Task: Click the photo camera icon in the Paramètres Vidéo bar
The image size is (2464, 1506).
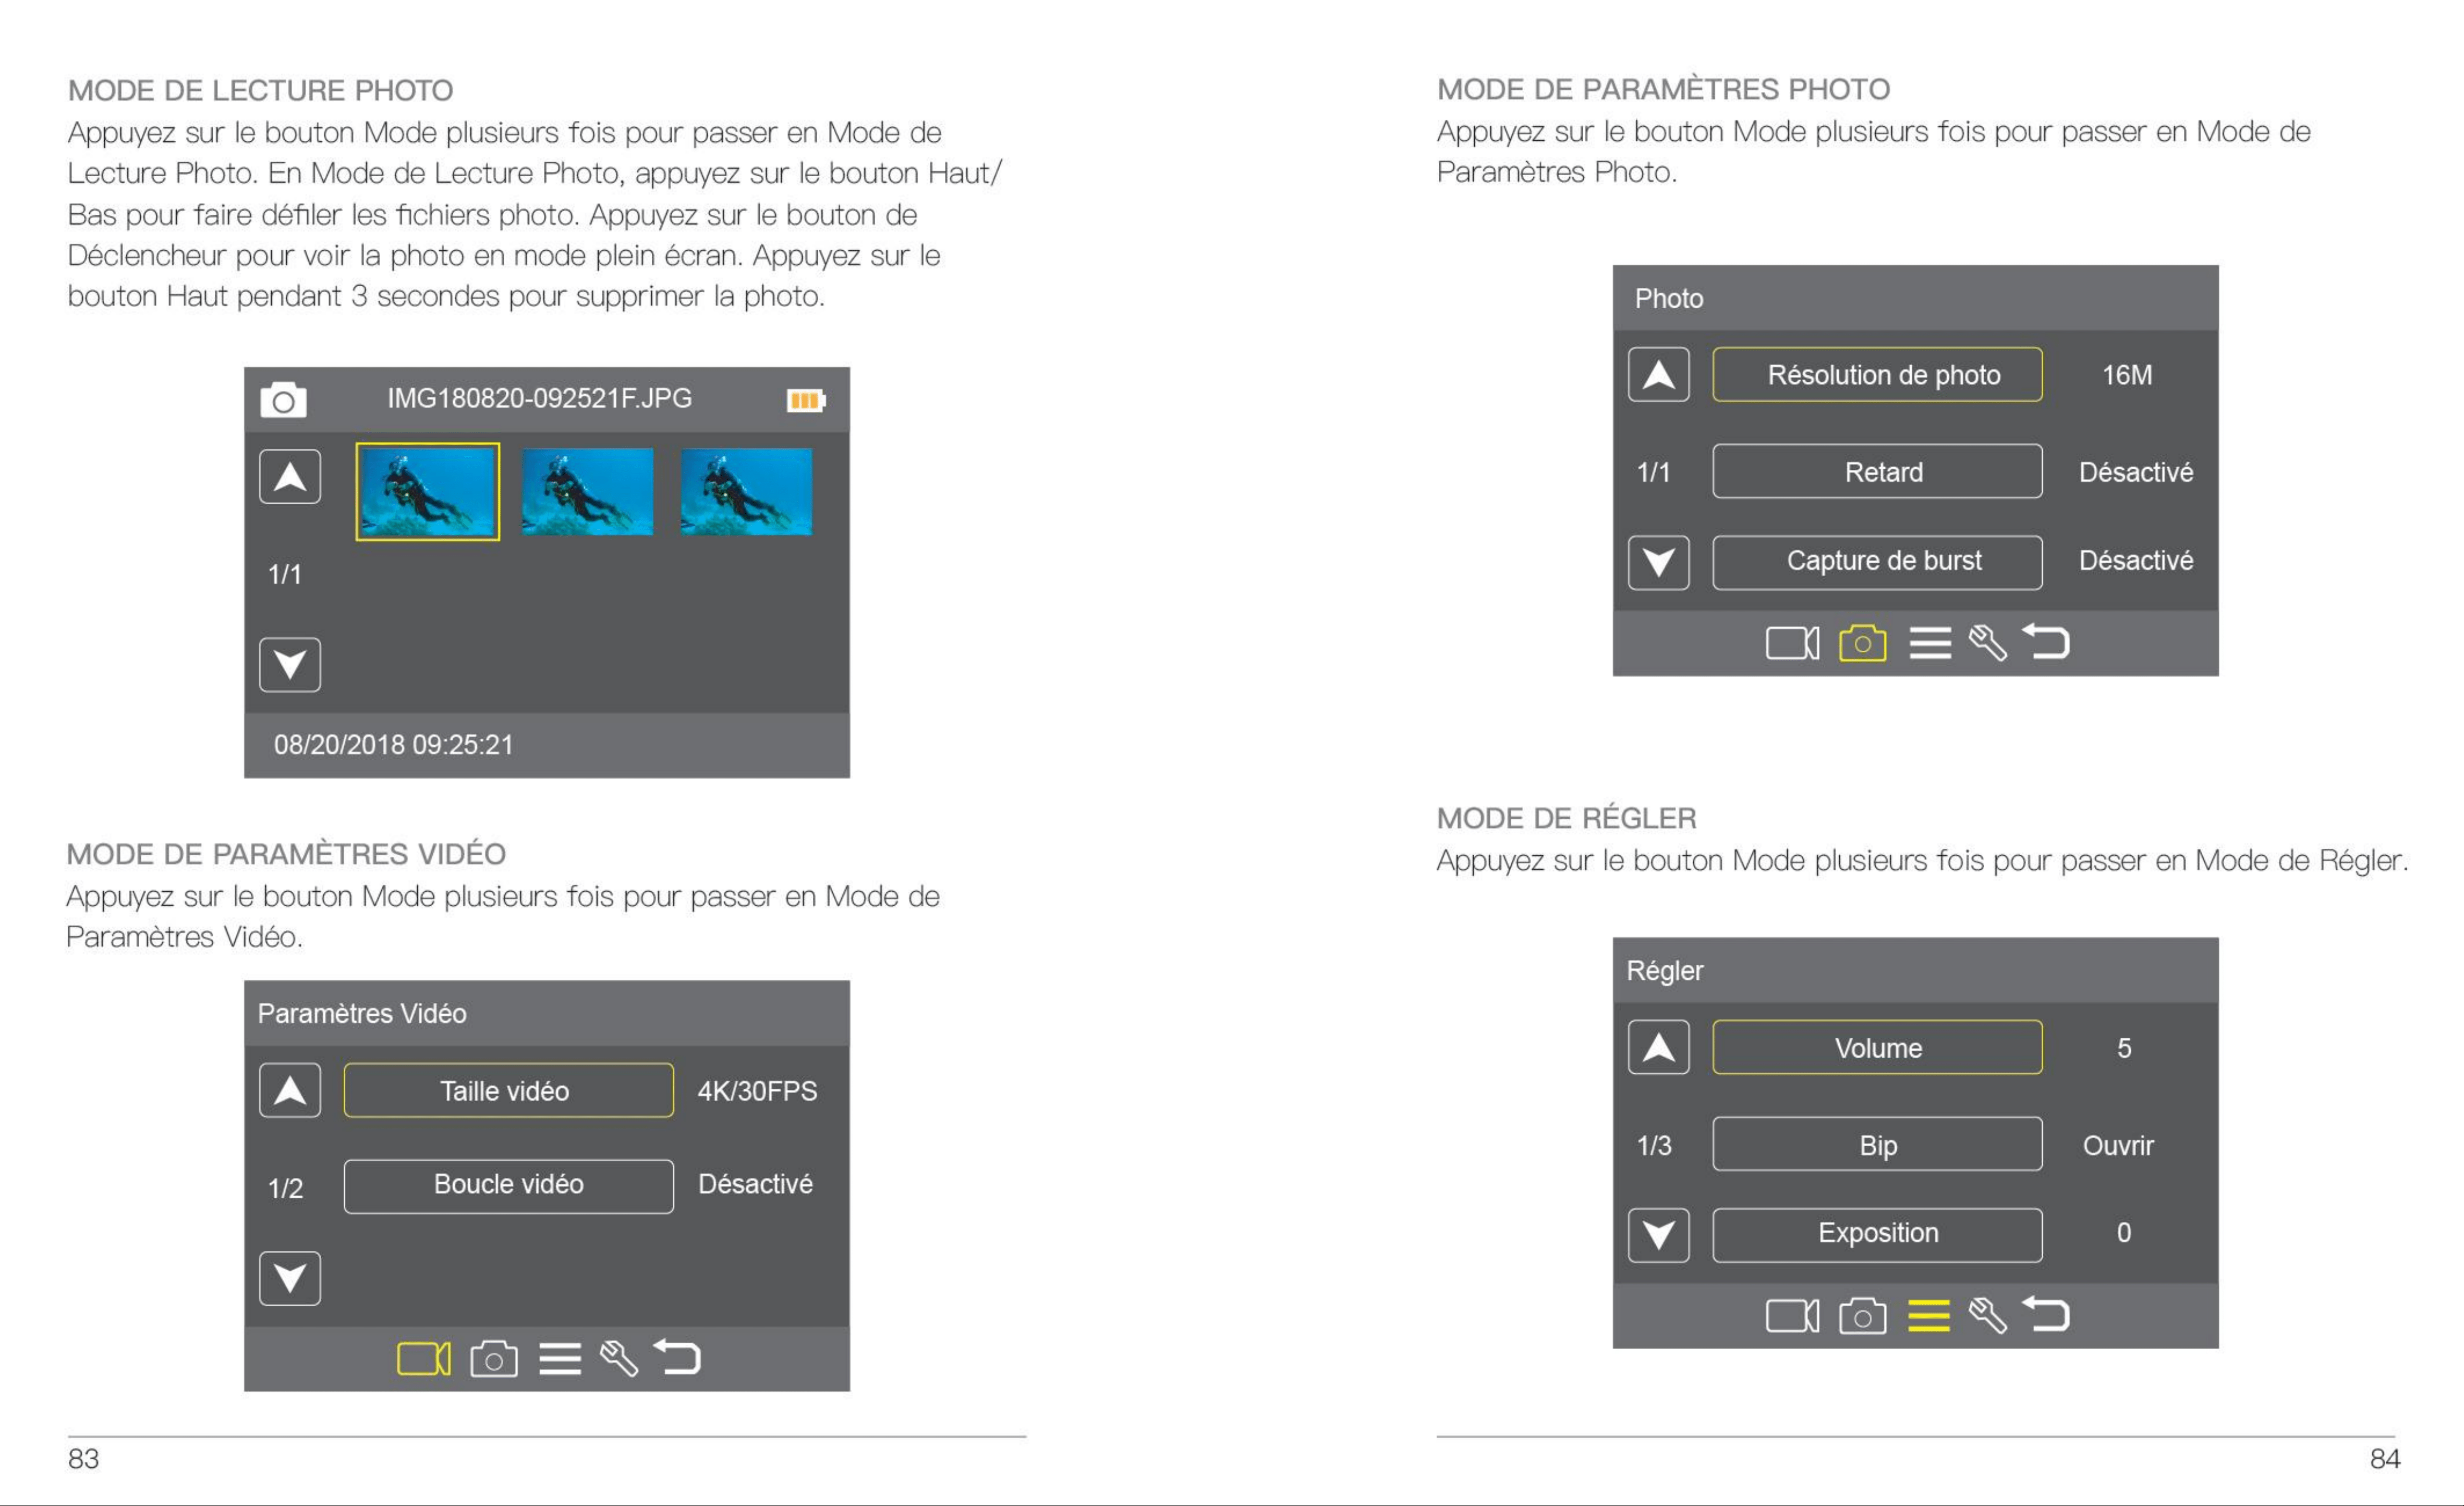Action: point(494,1359)
